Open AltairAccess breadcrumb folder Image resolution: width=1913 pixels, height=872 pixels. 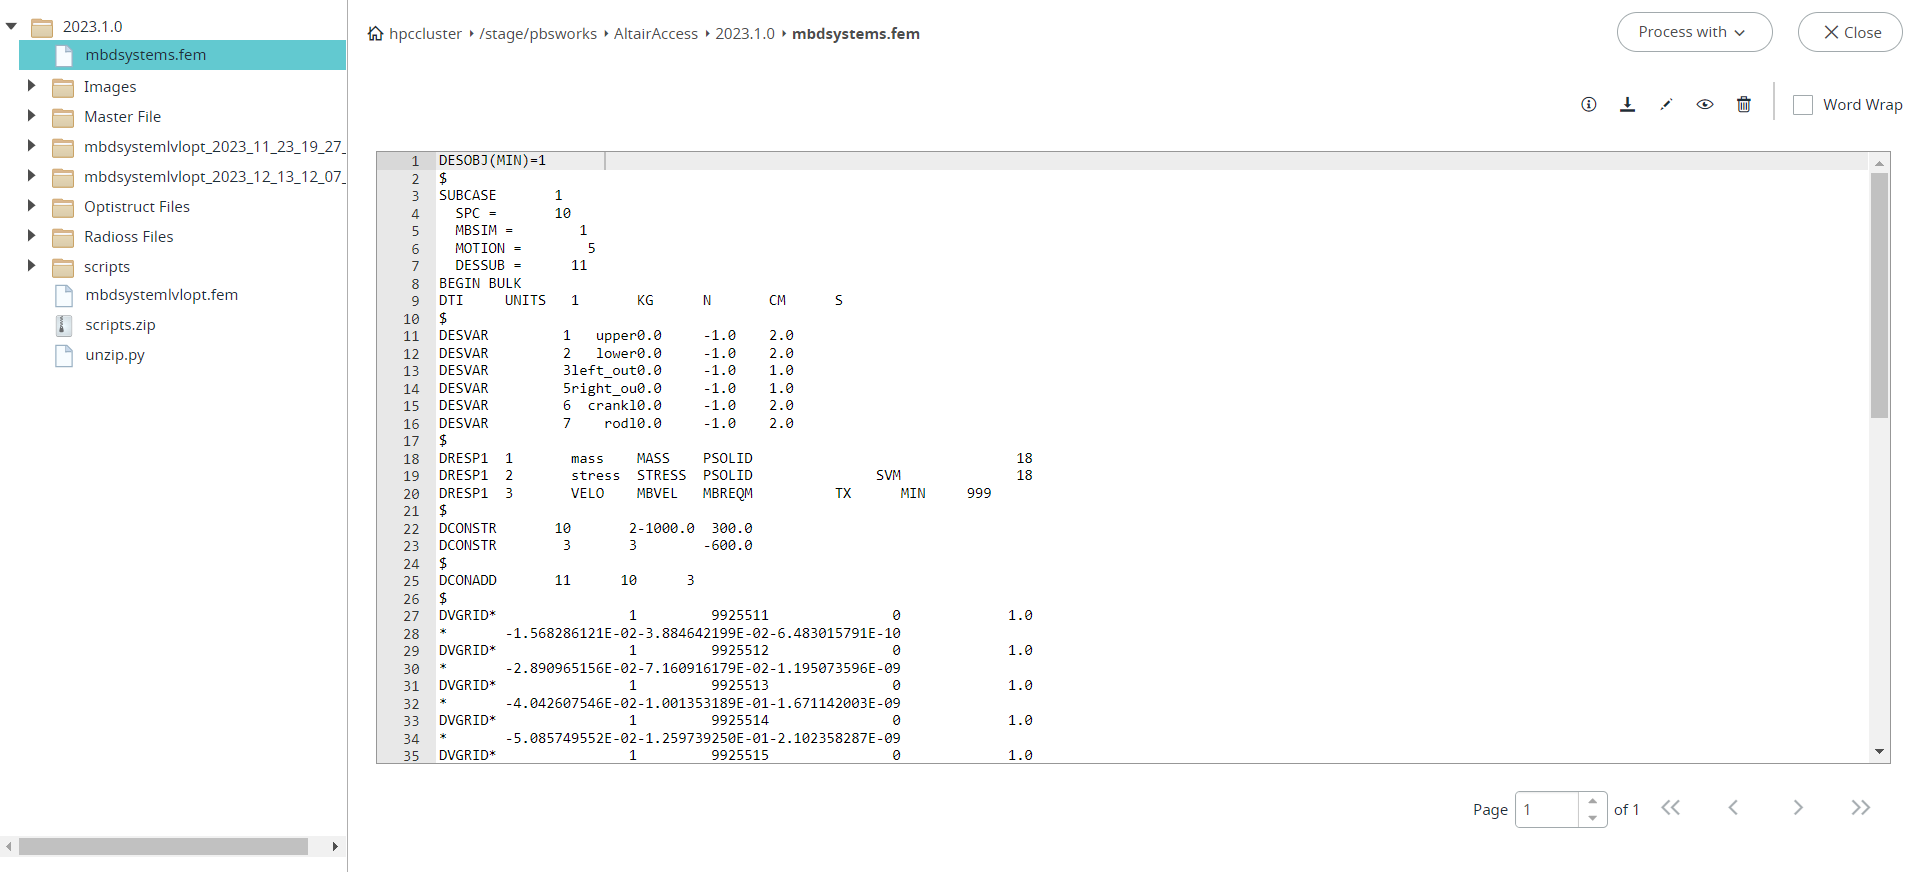pos(656,34)
